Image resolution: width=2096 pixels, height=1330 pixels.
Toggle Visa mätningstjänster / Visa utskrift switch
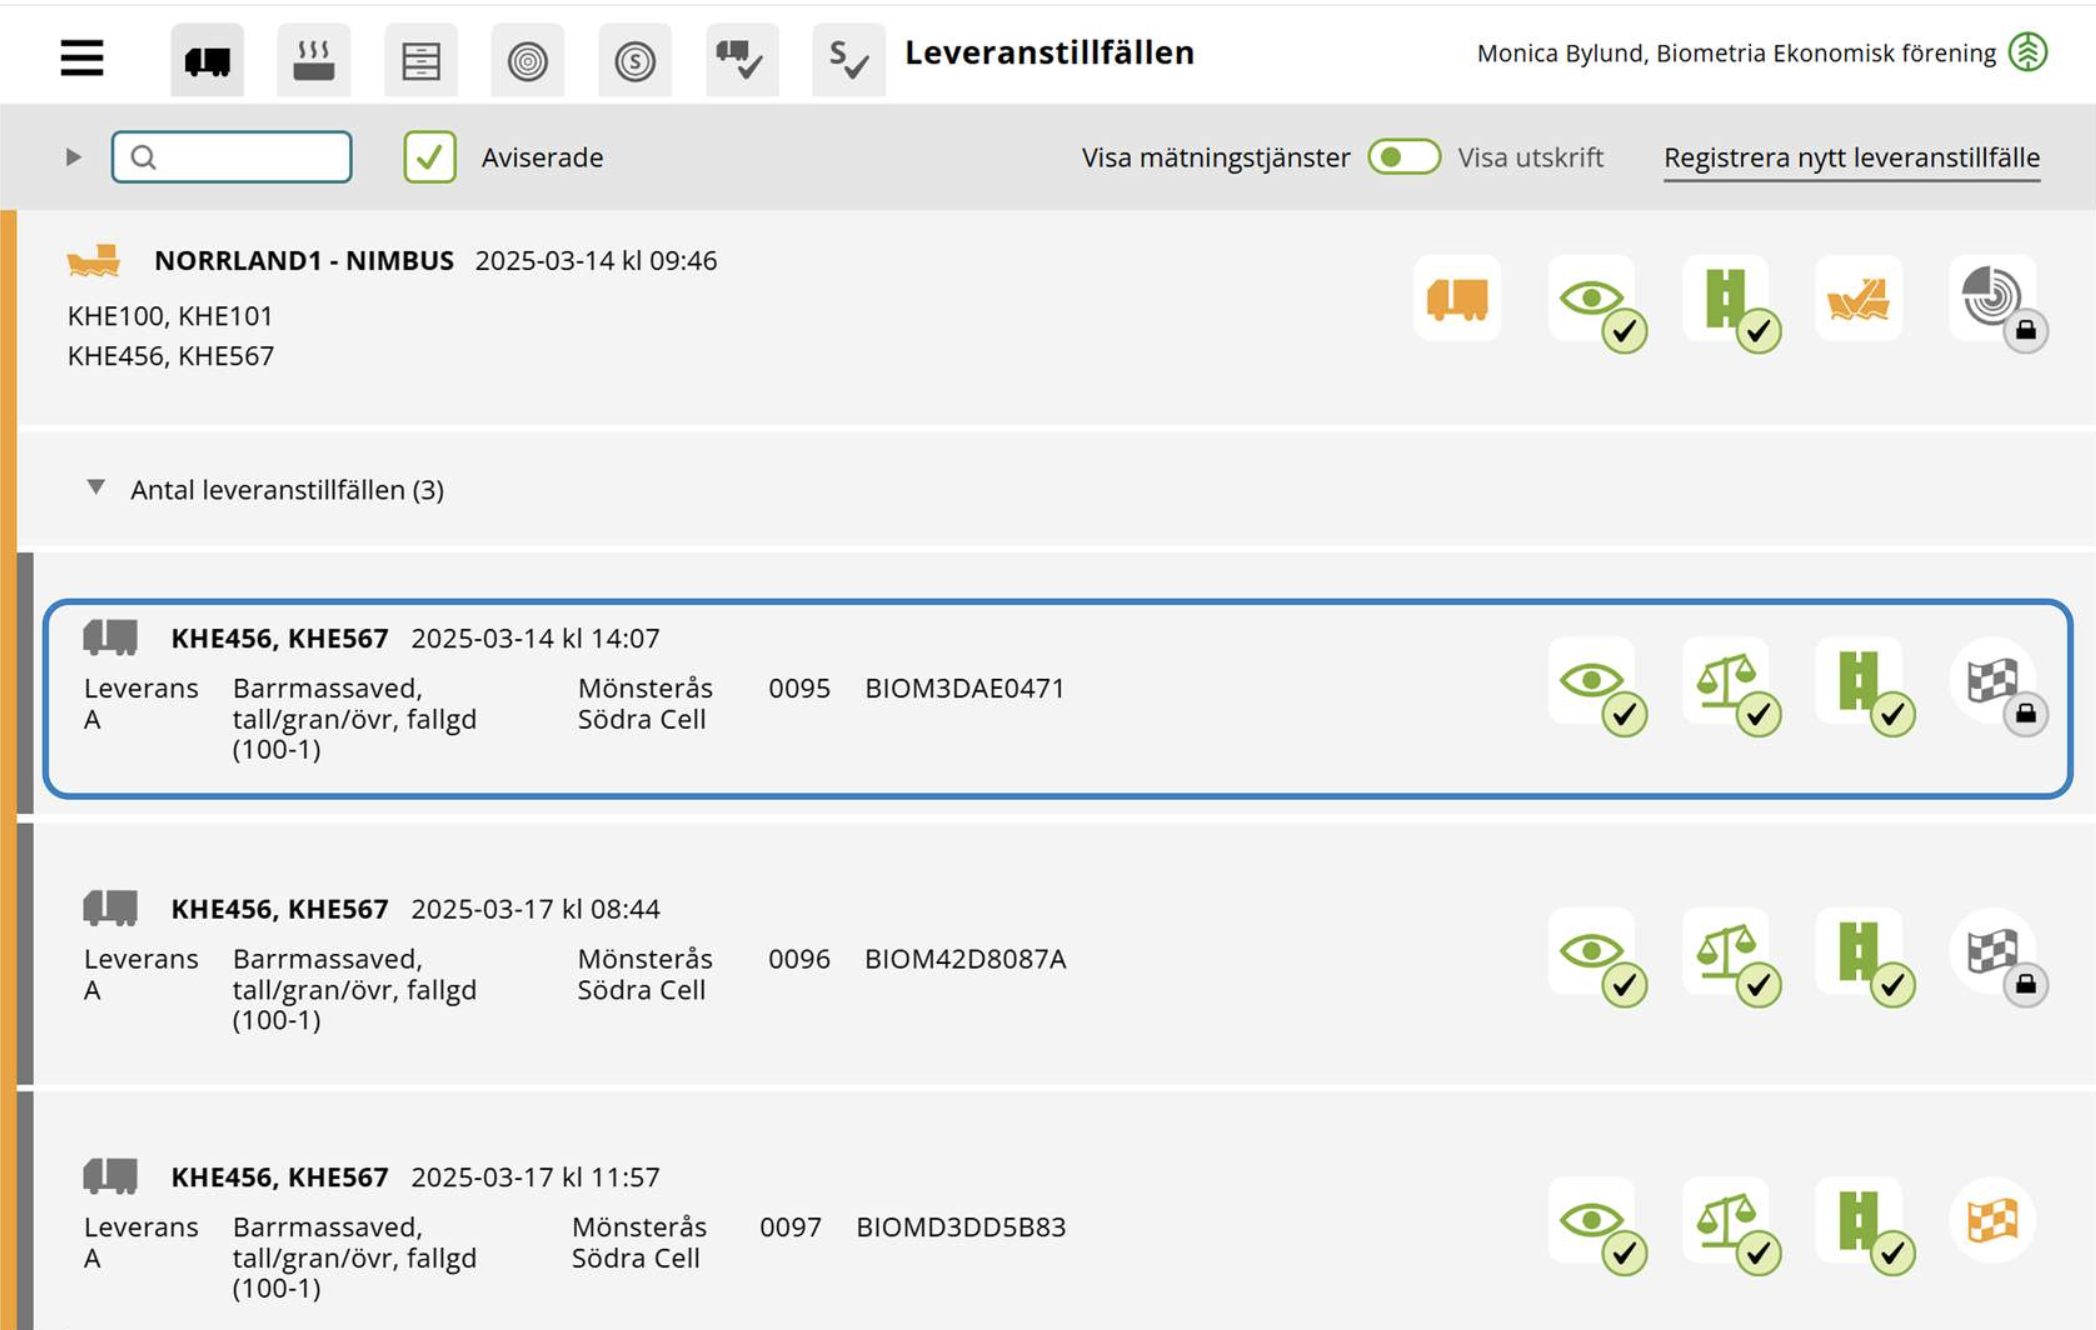1404,157
